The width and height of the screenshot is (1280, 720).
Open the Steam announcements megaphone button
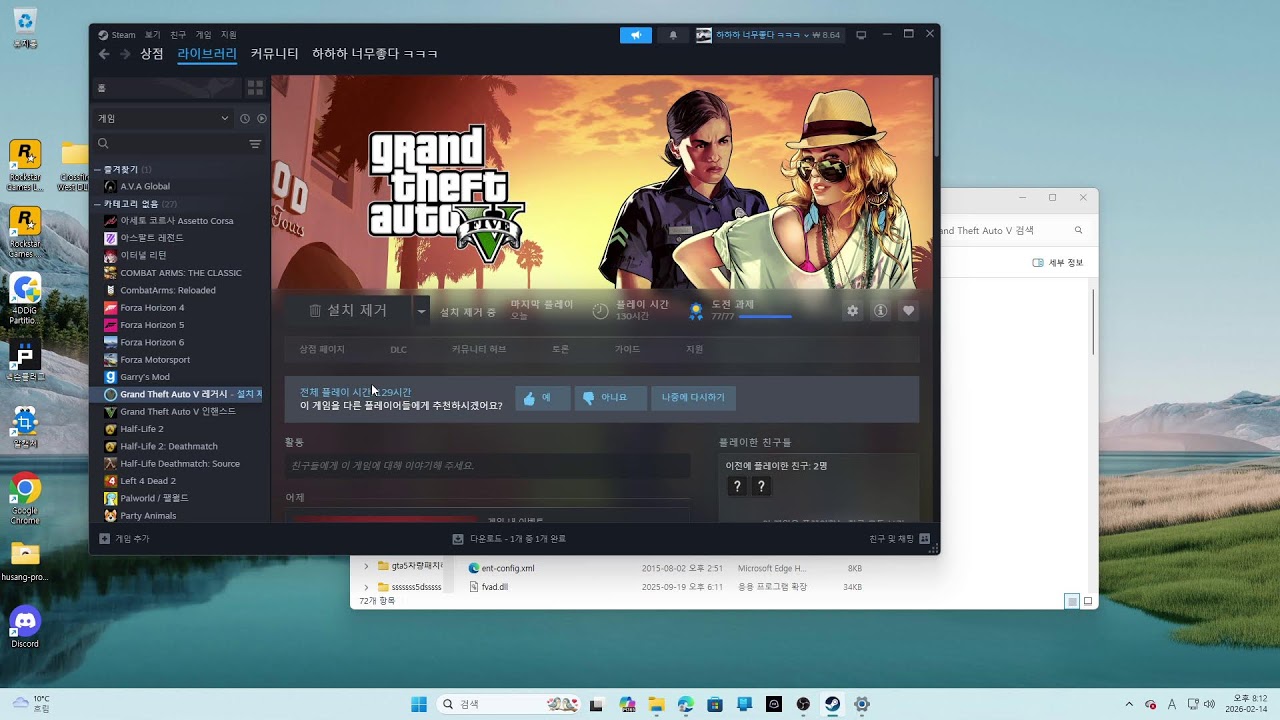[635, 35]
